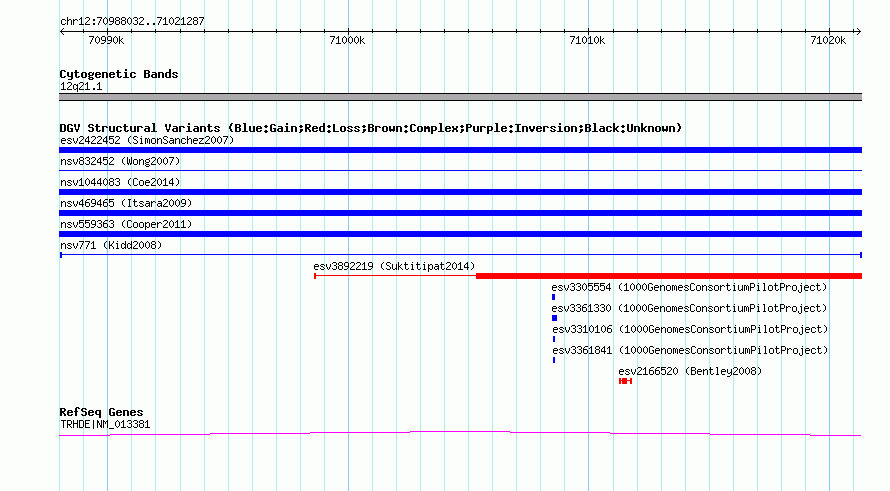
Task: Click the nsv771 (Kidd2008) variant label
Action: pos(111,245)
